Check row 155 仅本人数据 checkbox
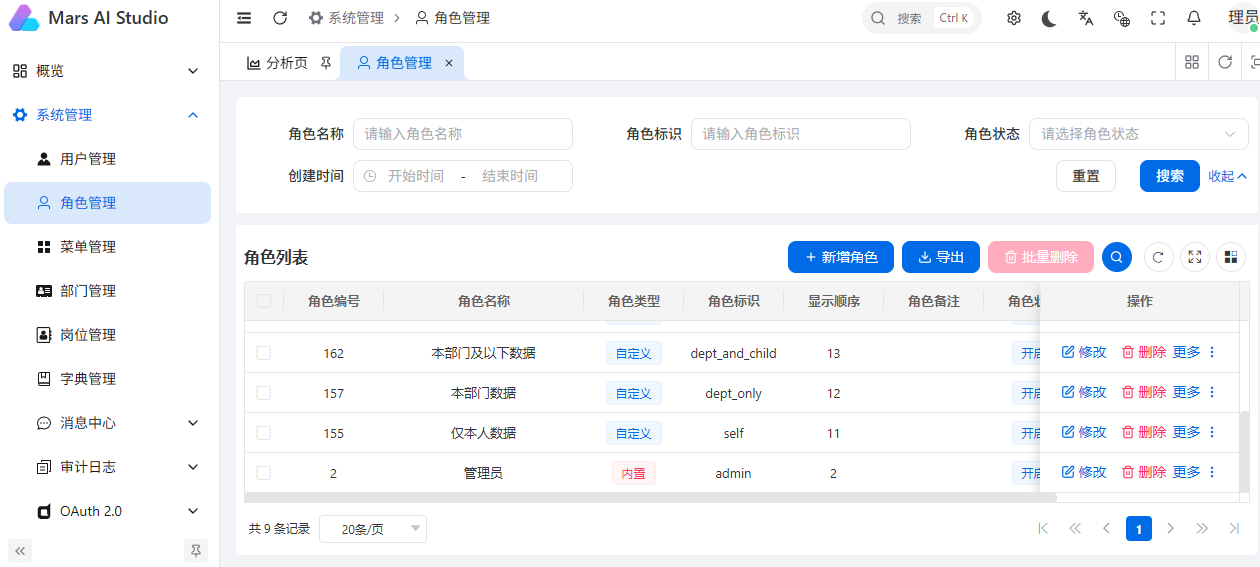 264,433
